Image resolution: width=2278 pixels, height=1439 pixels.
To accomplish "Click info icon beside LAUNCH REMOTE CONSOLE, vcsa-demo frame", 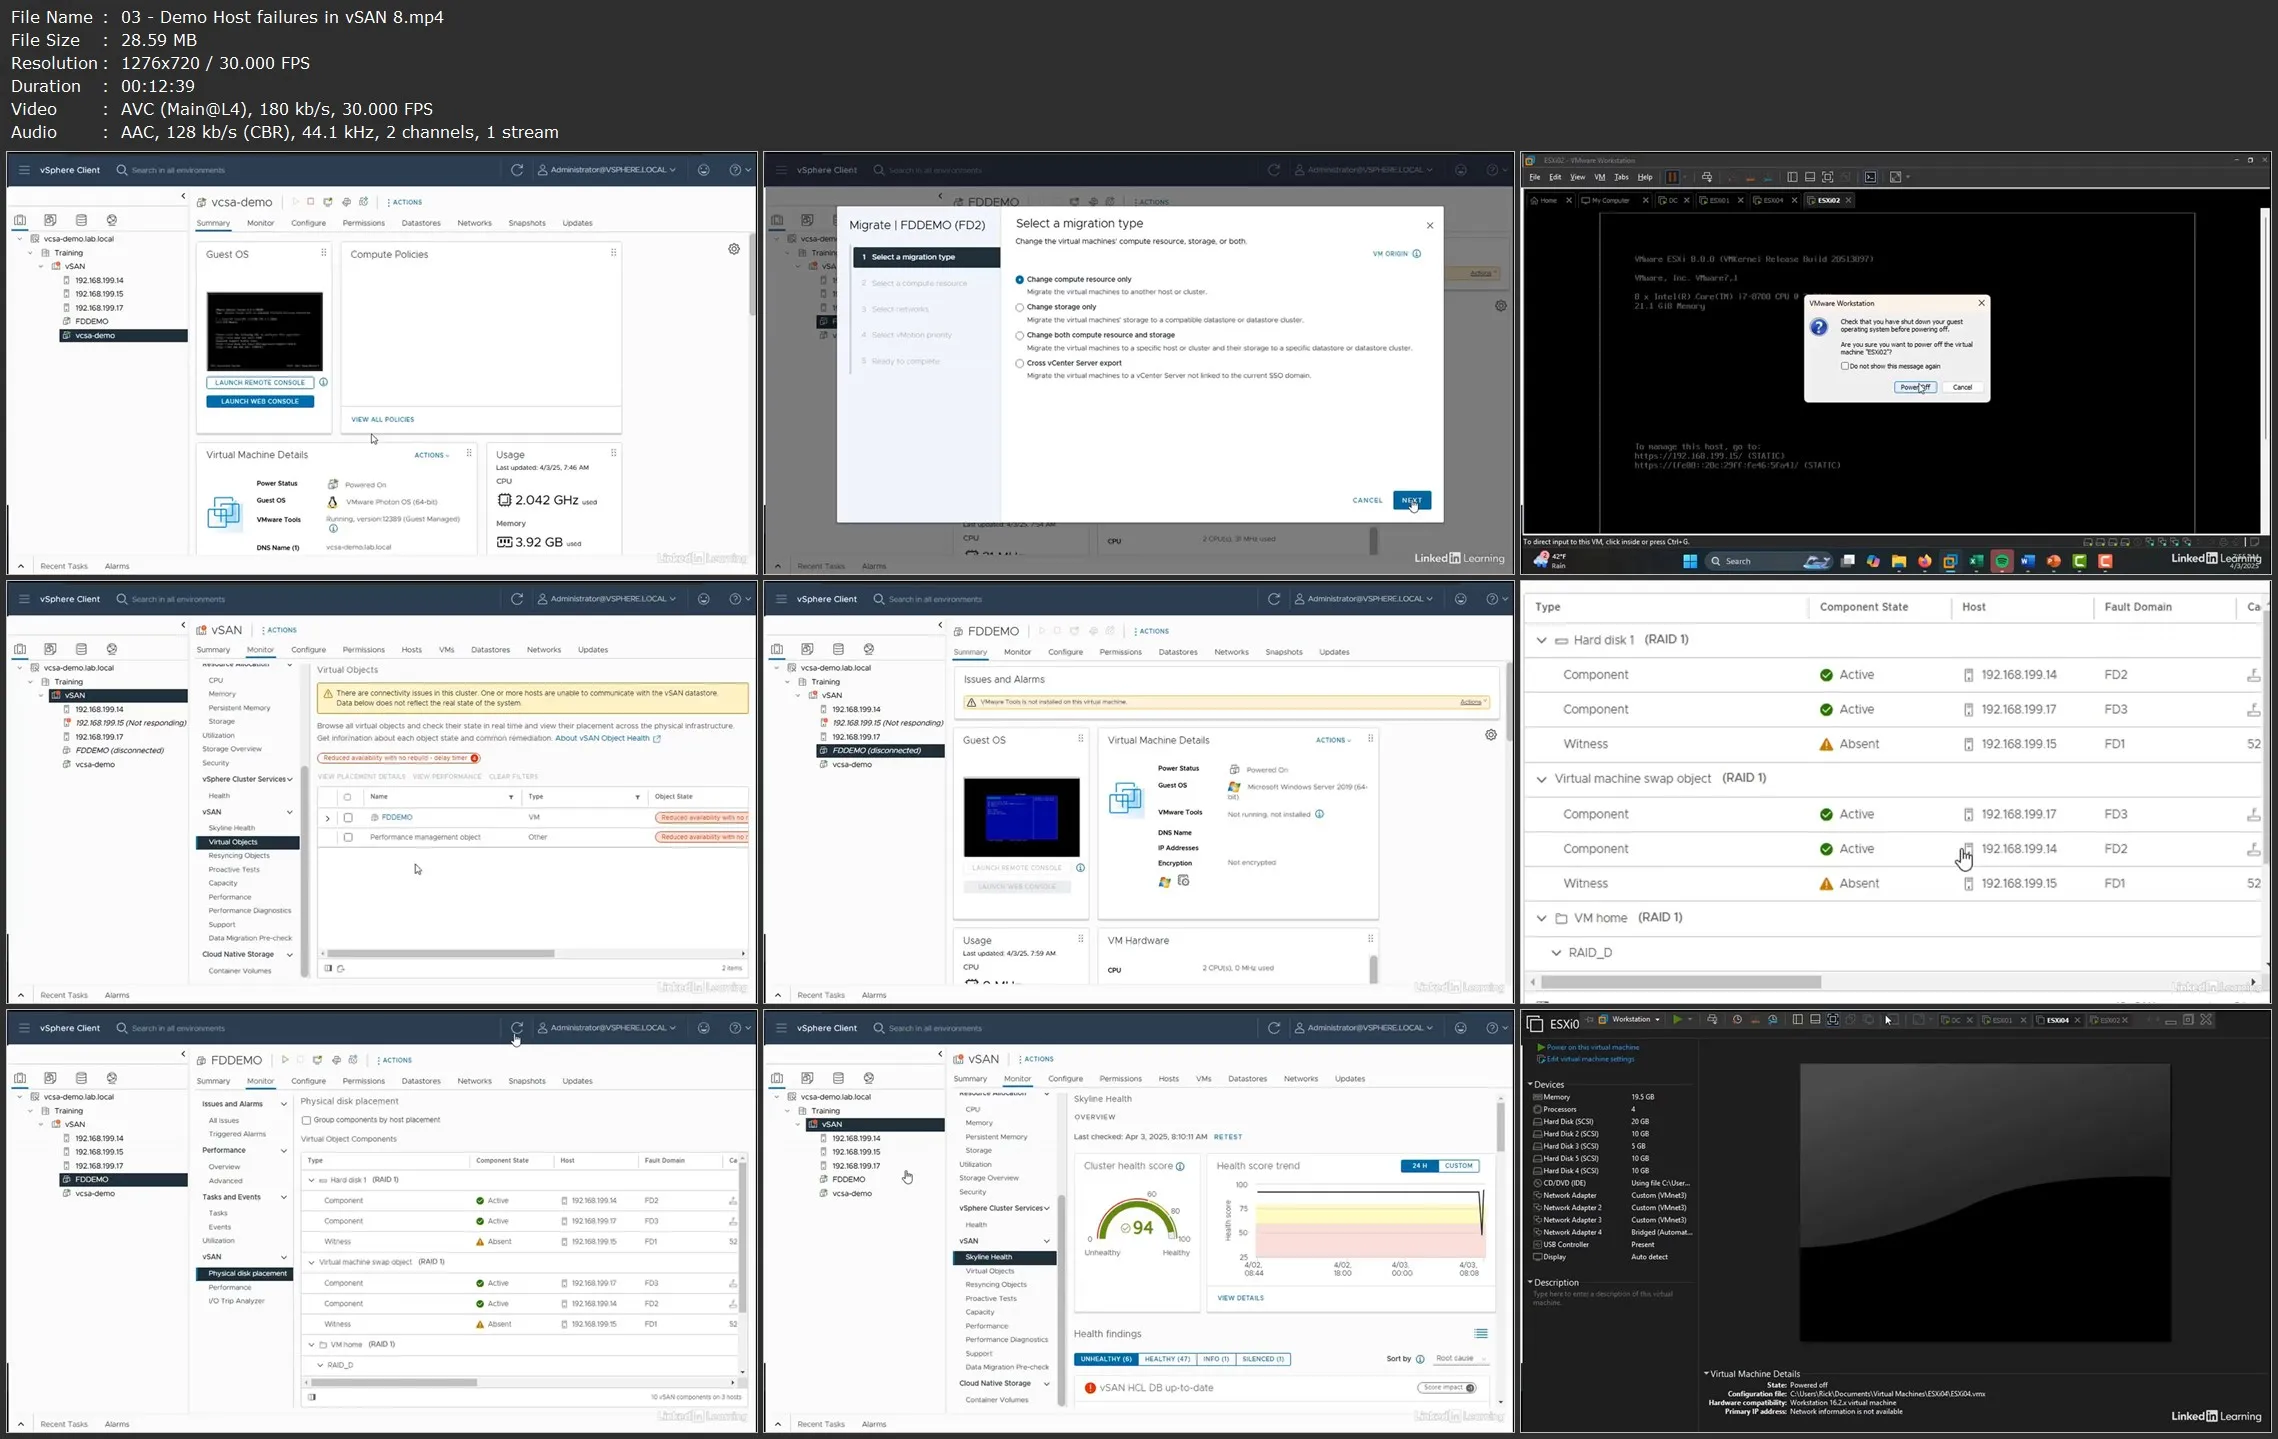I will pyautogui.click(x=323, y=382).
